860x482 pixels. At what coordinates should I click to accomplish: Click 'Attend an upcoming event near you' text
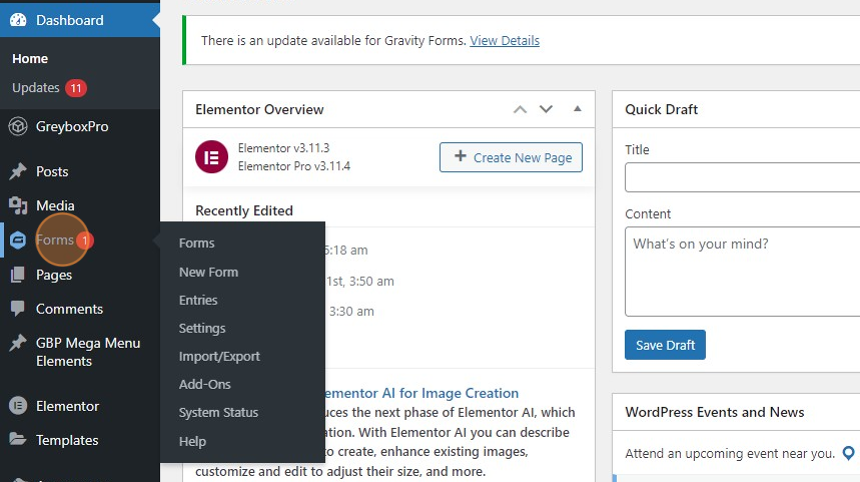pos(729,453)
